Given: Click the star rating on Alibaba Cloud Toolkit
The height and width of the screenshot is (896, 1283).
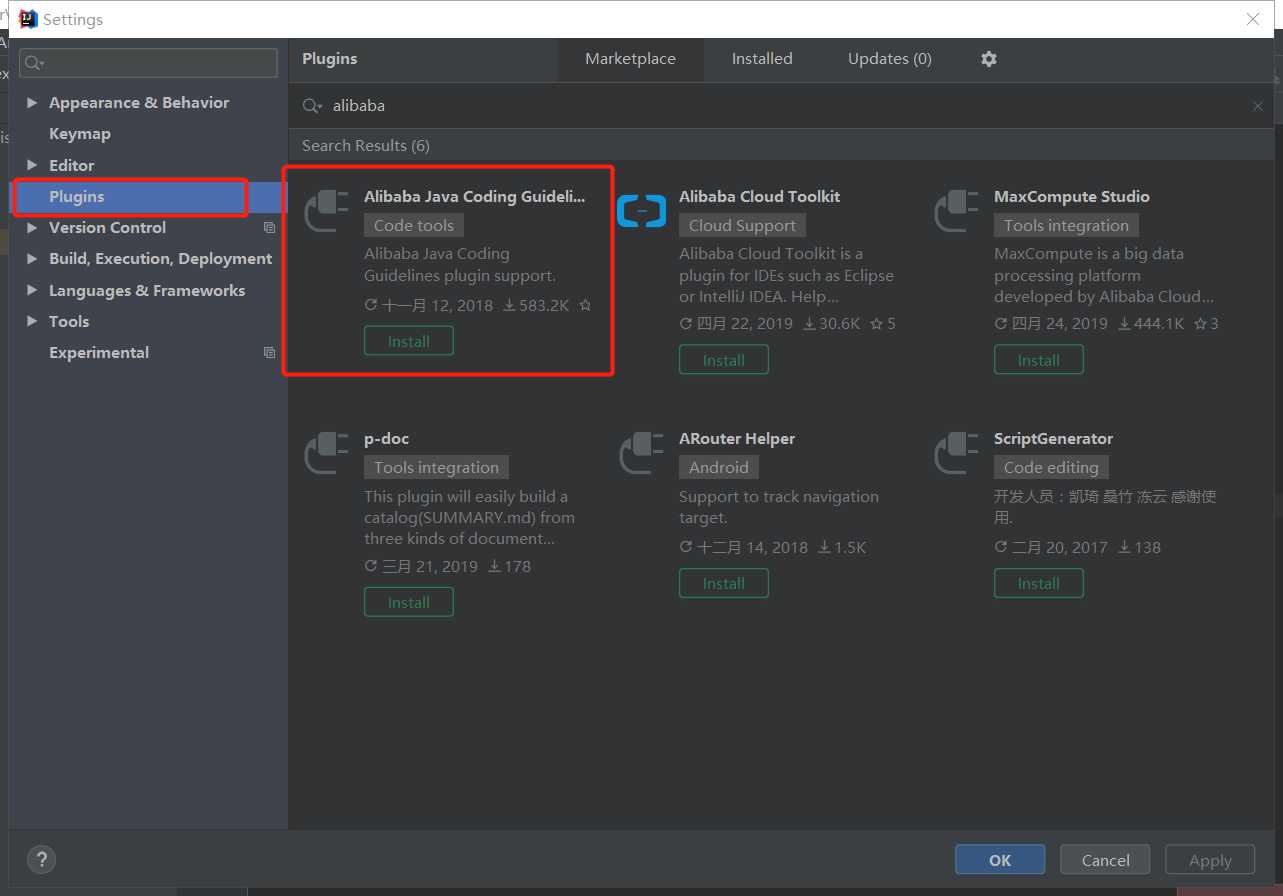Looking at the screenshot, I should 883,324.
